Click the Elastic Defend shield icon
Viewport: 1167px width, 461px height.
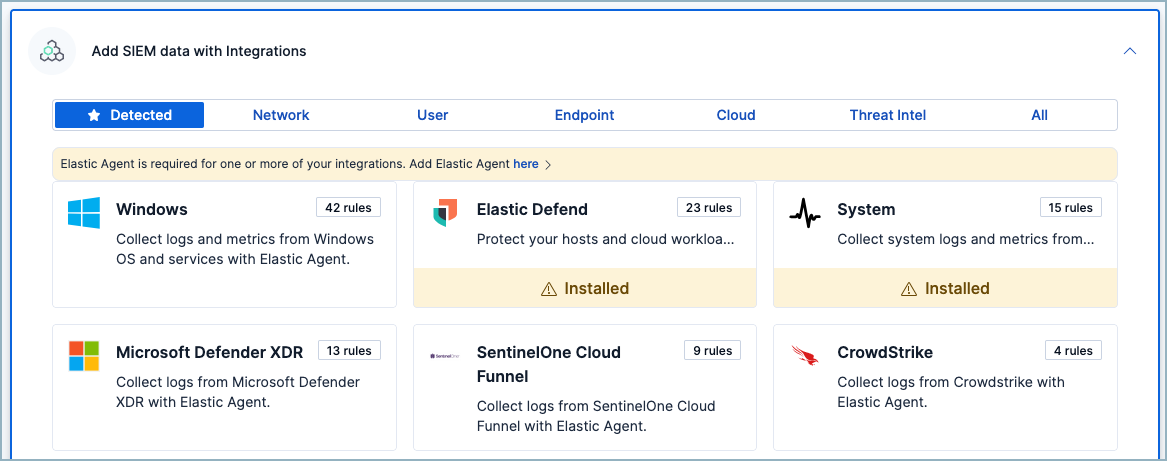pyautogui.click(x=445, y=211)
